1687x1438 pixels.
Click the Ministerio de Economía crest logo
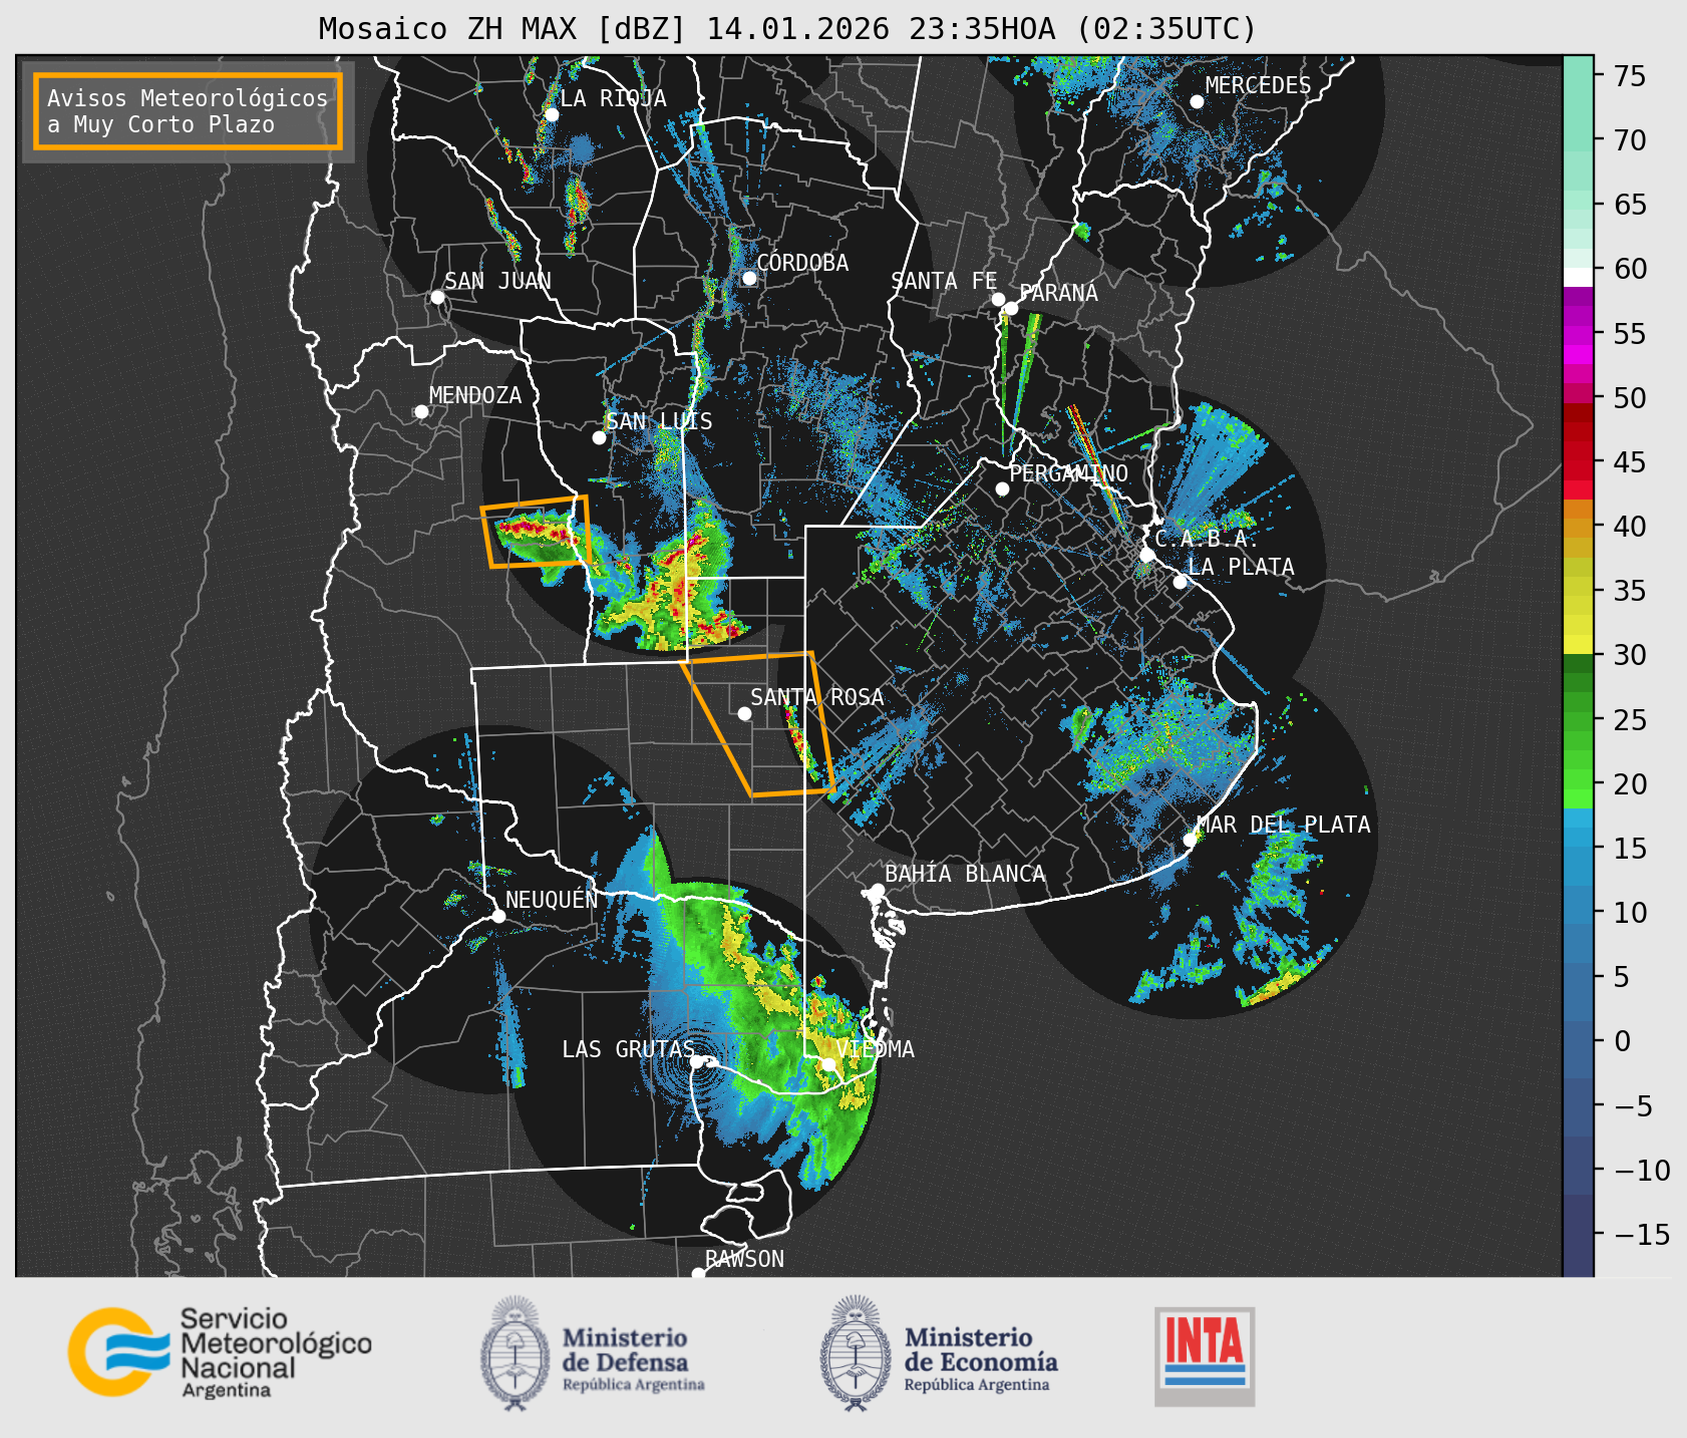(856, 1352)
